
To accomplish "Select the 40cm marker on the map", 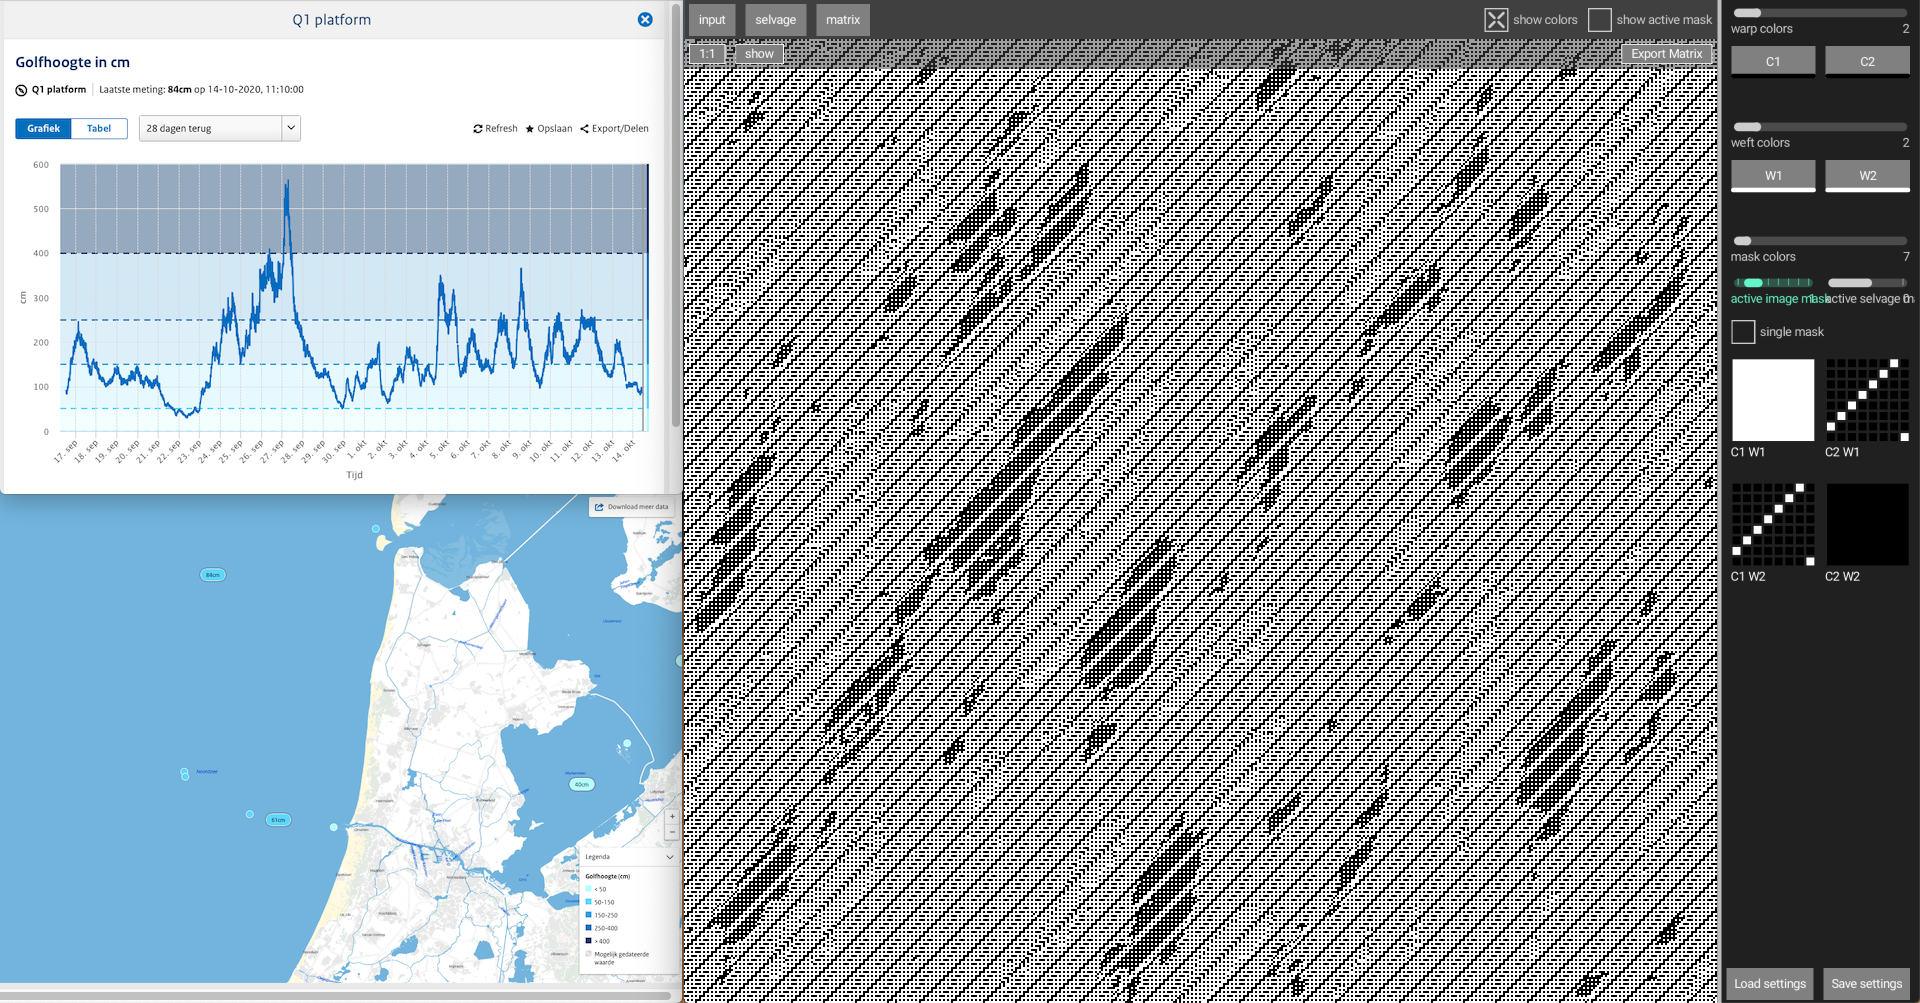I will [x=582, y=785].
